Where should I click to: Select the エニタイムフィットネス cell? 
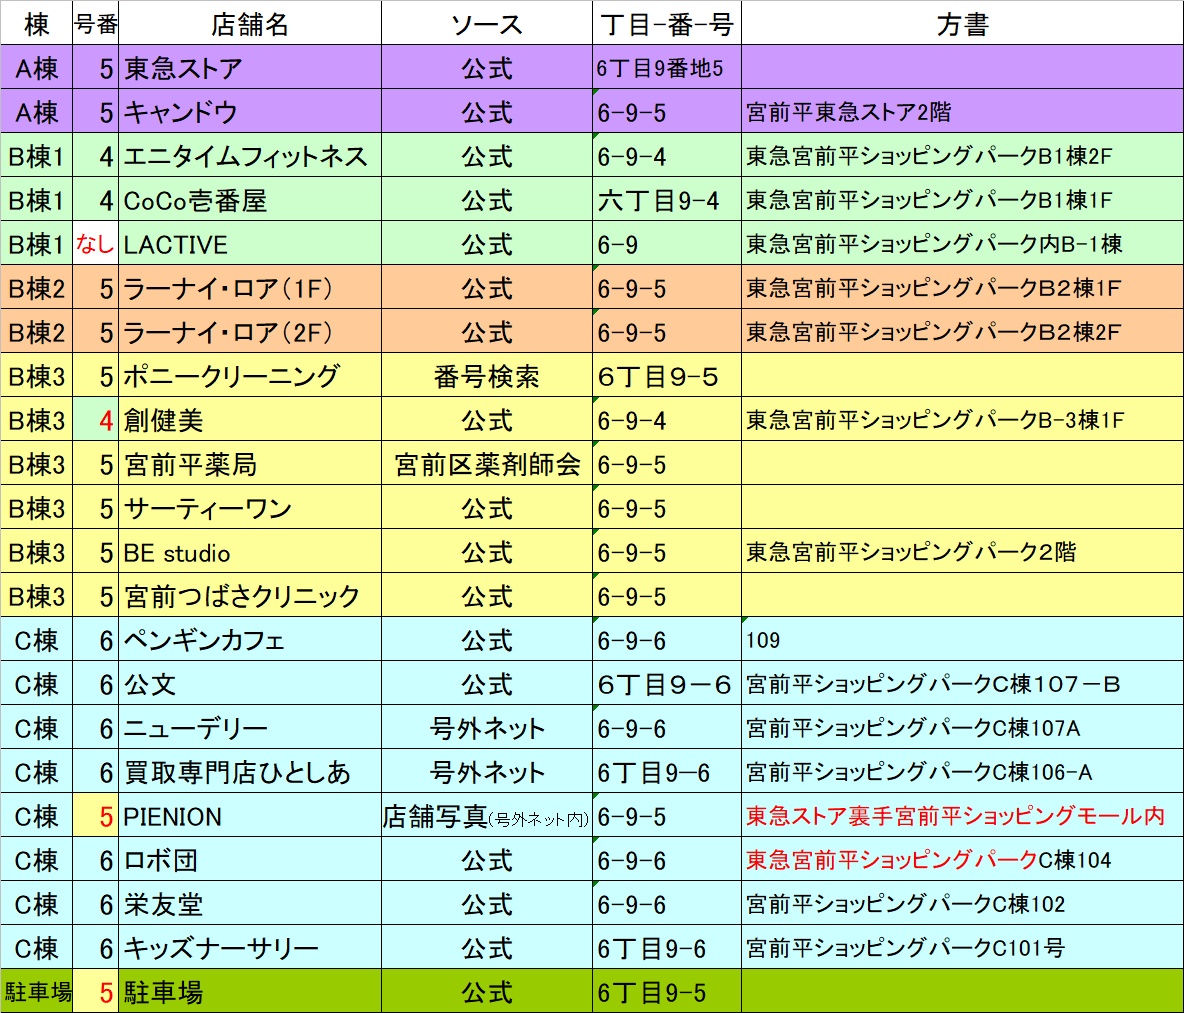click(250, 155)
